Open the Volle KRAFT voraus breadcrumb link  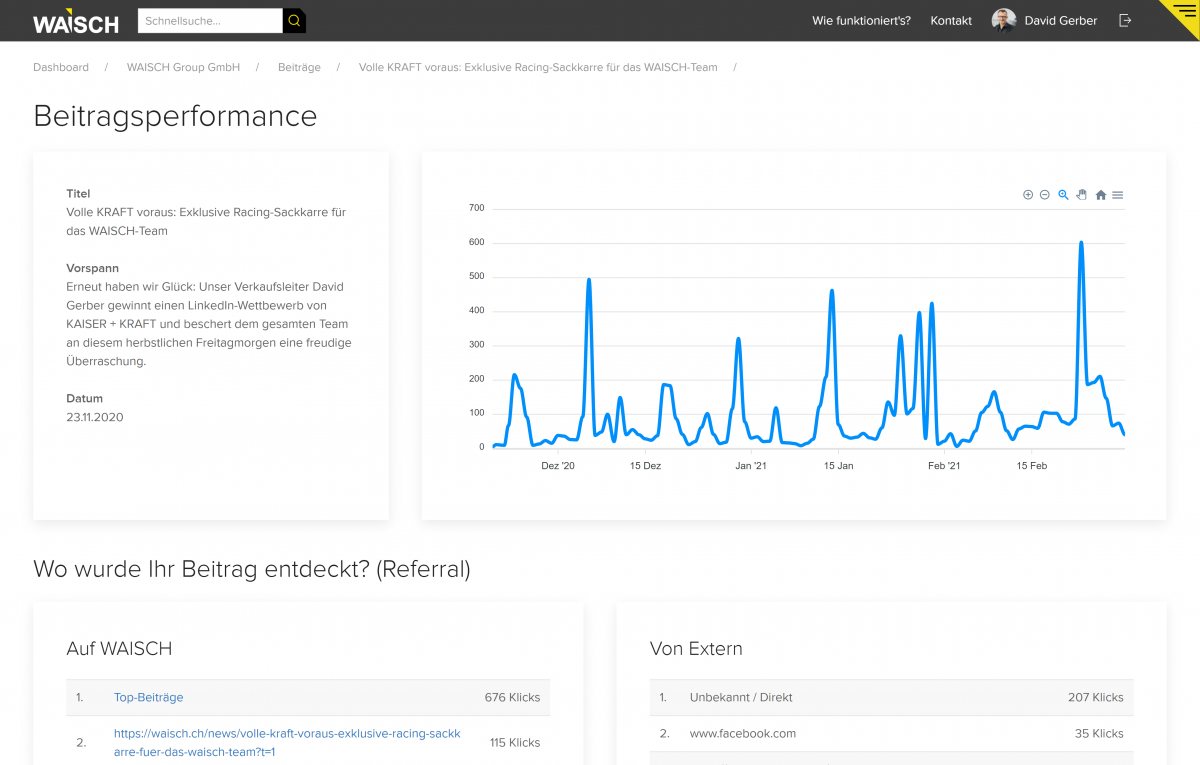point(538,67)
